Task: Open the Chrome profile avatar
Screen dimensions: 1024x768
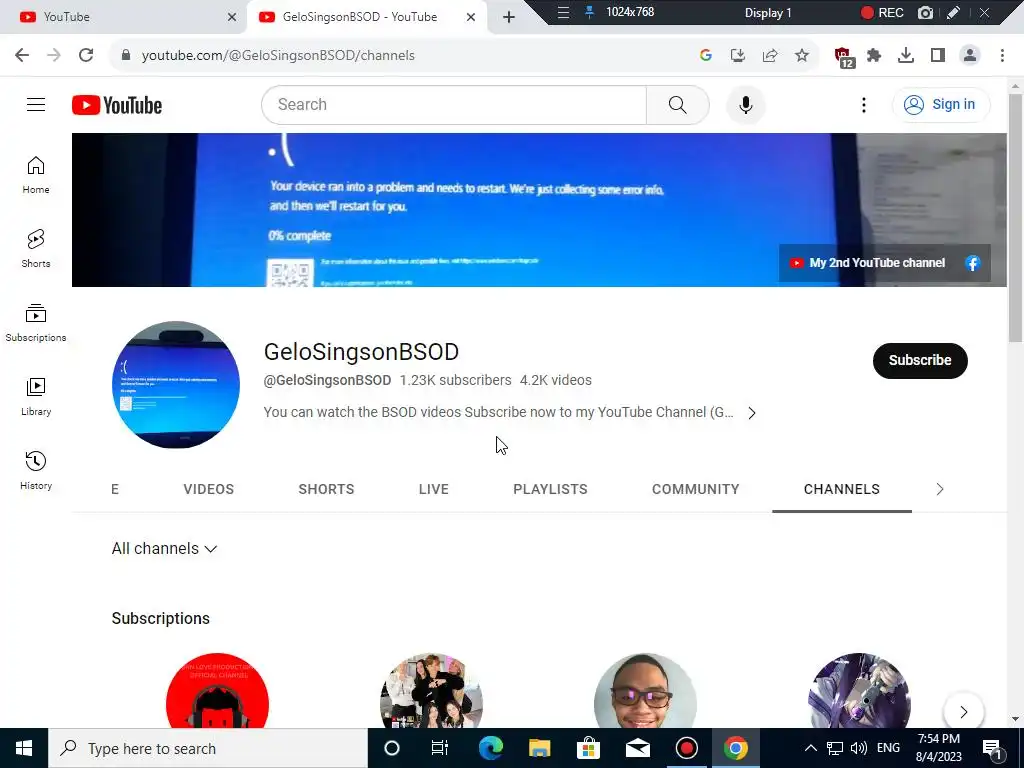Action: (970, 56)
